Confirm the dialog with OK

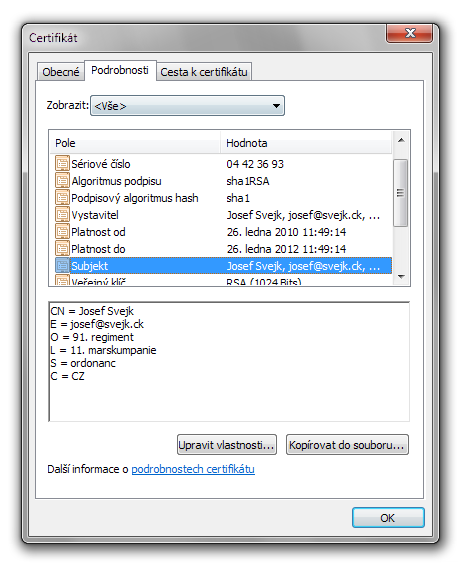click(x=388, y=517)
